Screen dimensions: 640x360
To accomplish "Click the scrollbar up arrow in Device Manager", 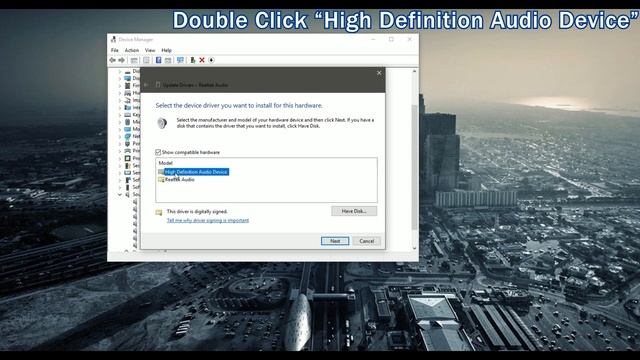I will coord(415,71).
